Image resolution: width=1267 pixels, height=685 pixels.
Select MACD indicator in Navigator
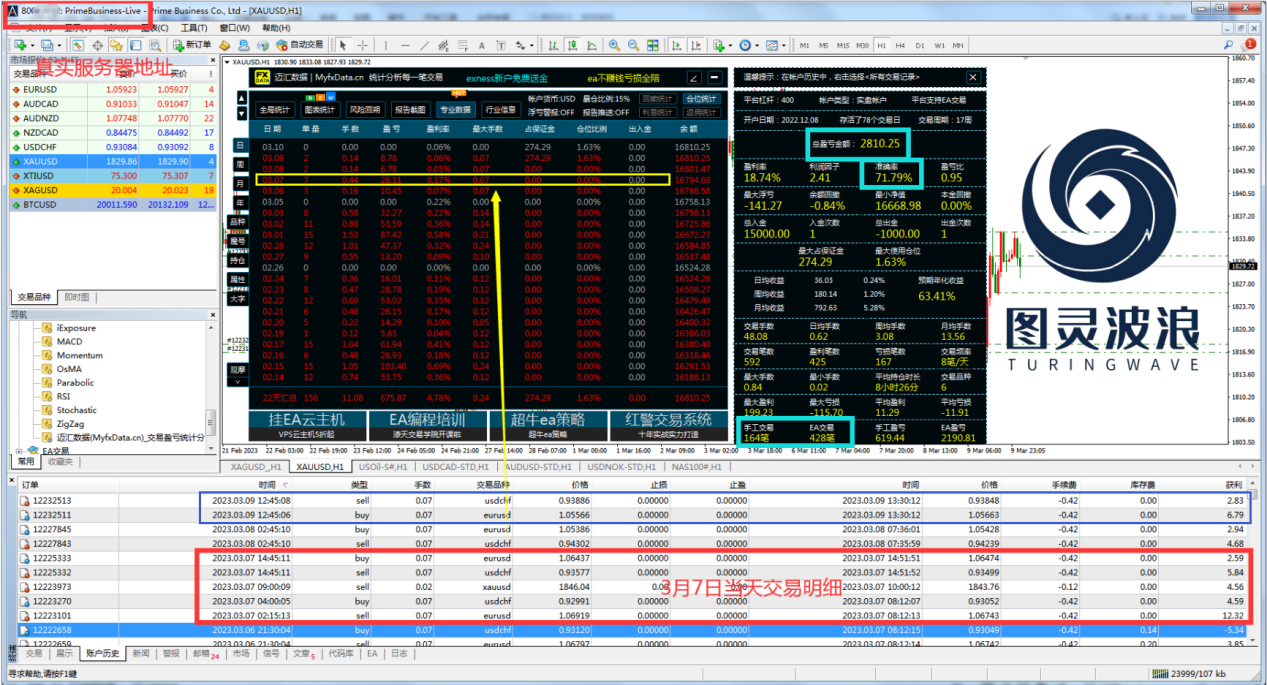click(69, 342)
